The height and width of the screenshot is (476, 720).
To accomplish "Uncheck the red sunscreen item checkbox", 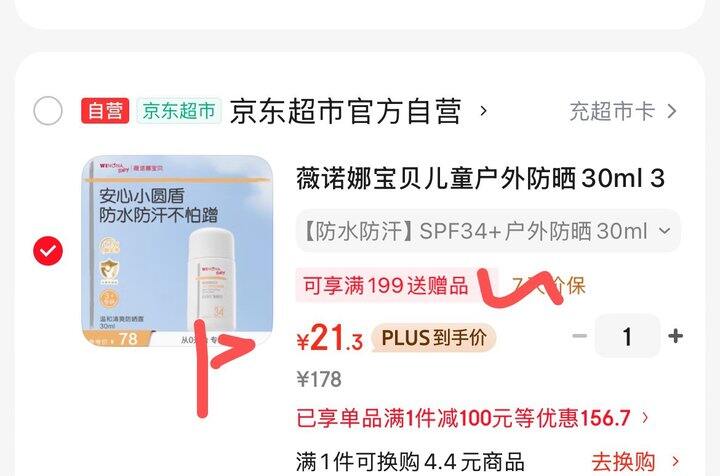I will coord(48,251).
